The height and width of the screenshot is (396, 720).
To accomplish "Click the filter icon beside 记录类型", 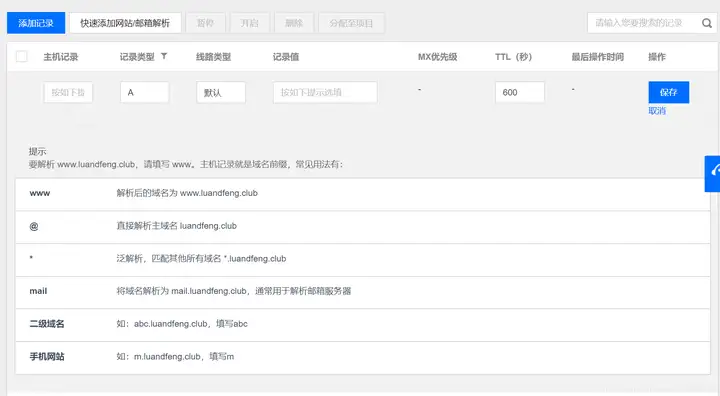I will point(164,56).
